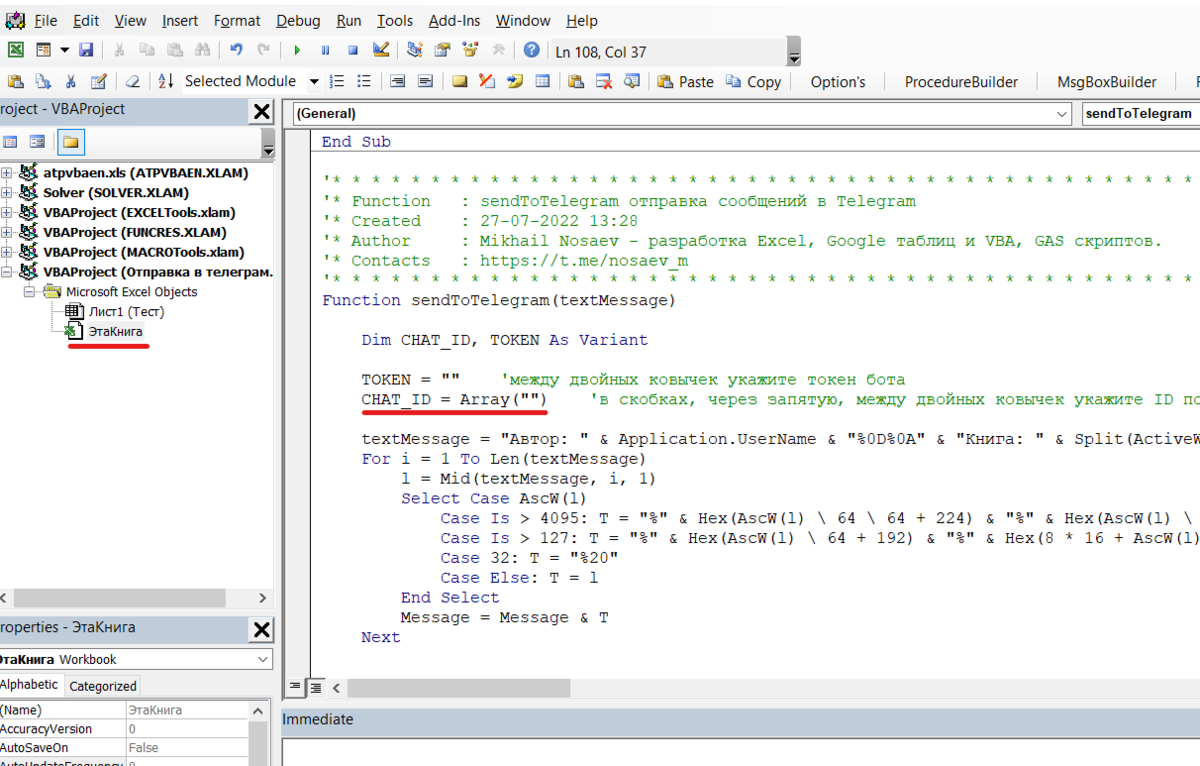Click View Code icon in Project panel
The image size is (1200, 766).
(9, 142)
